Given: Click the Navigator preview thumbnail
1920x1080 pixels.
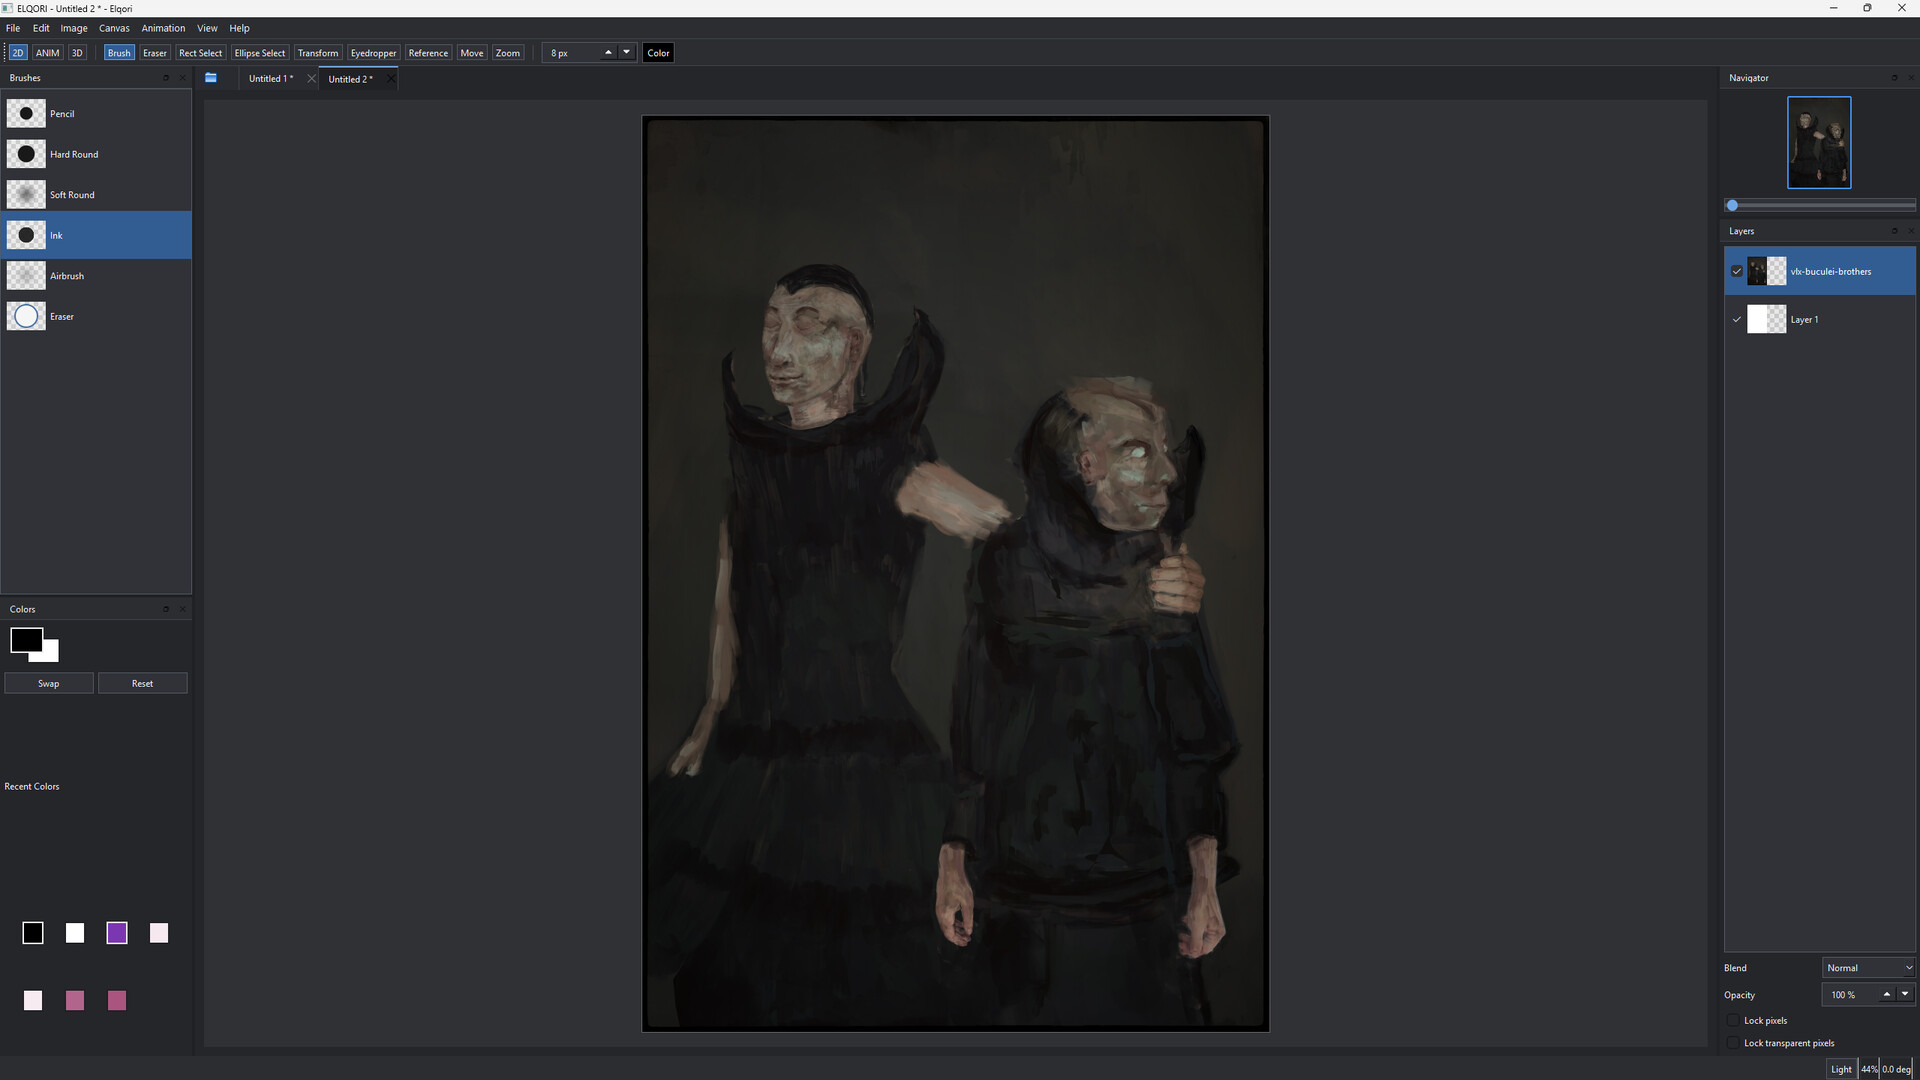Looking at the screenshot, I should tap(1819, 142).
